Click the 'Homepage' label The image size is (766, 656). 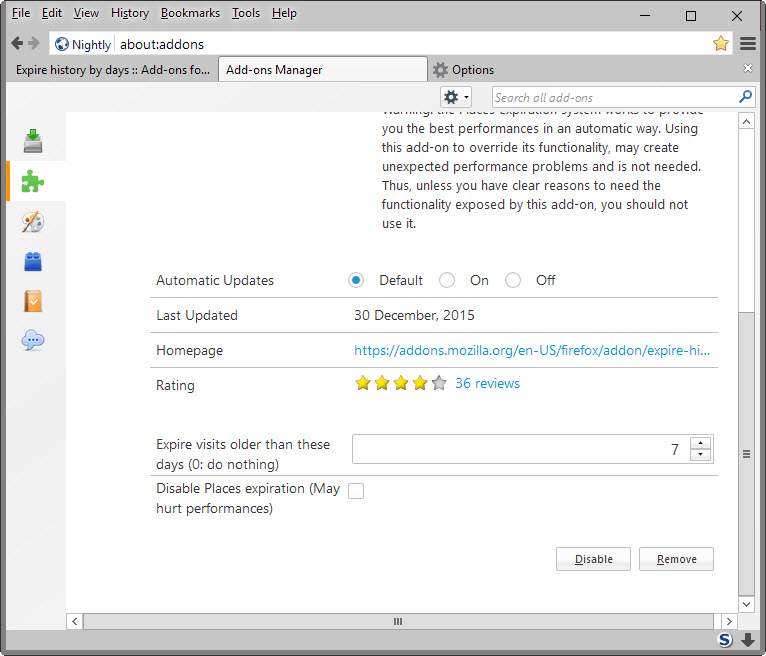click(190, 351)
